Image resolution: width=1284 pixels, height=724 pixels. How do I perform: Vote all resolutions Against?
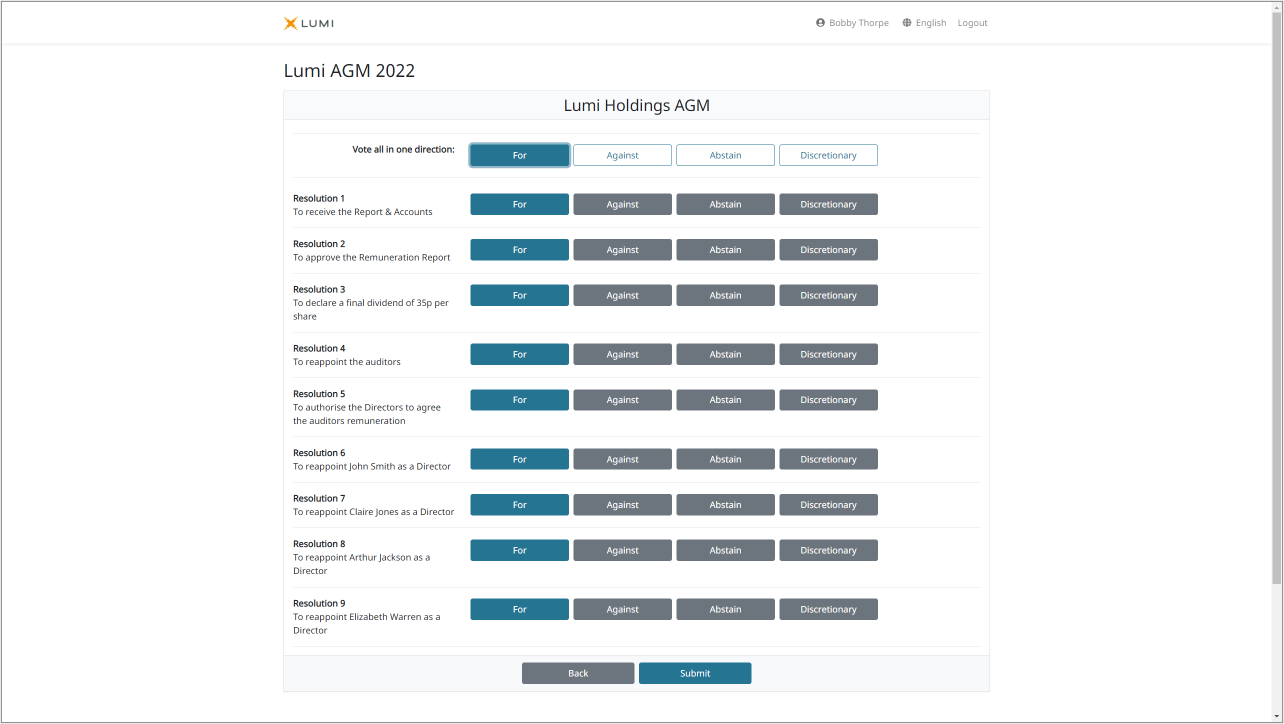pyautogui.click(x=623, y=155)
